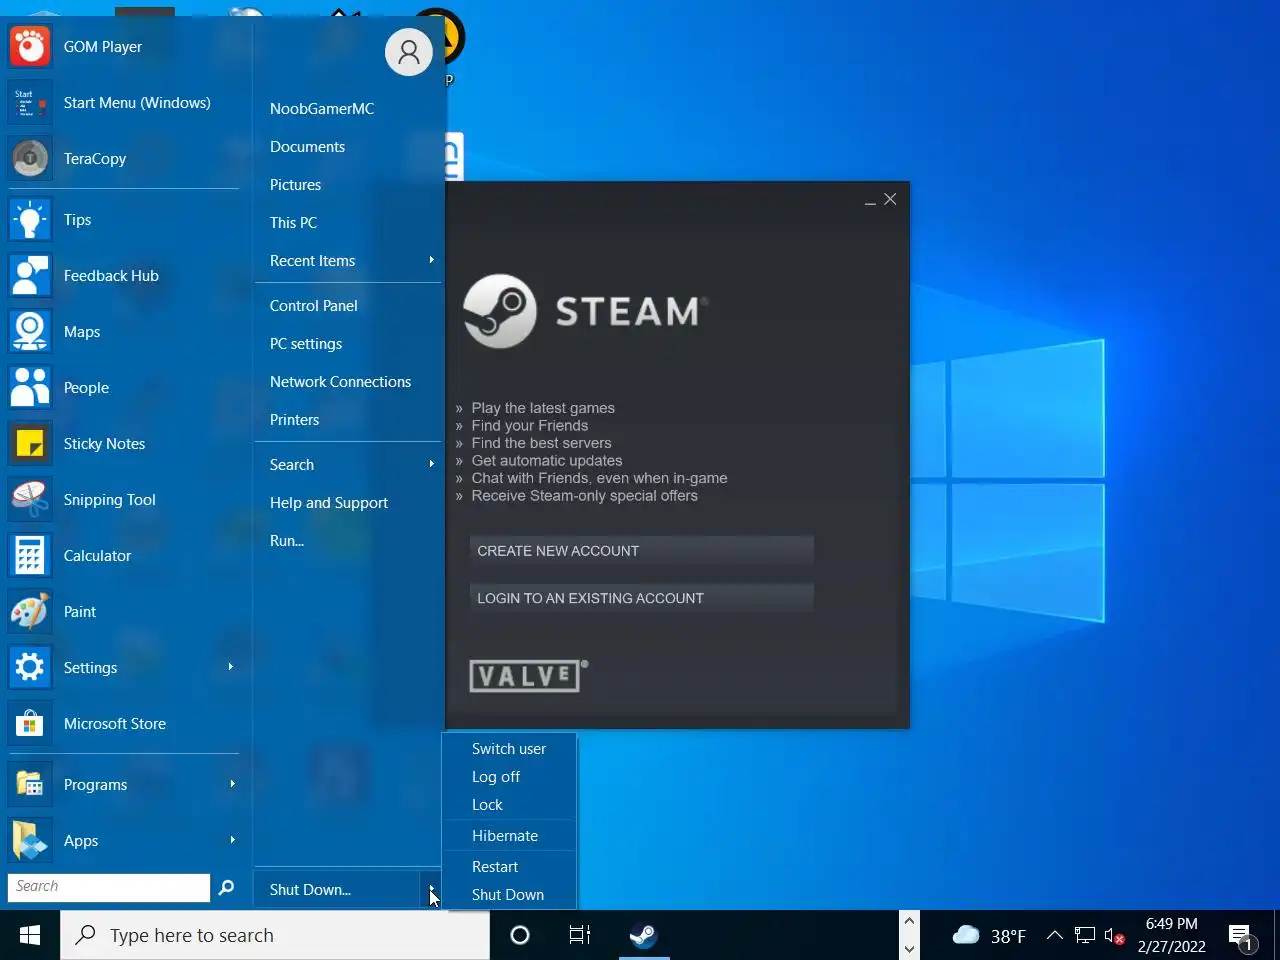
Task: Open the Settings gear icon
Action: [30, 667]
